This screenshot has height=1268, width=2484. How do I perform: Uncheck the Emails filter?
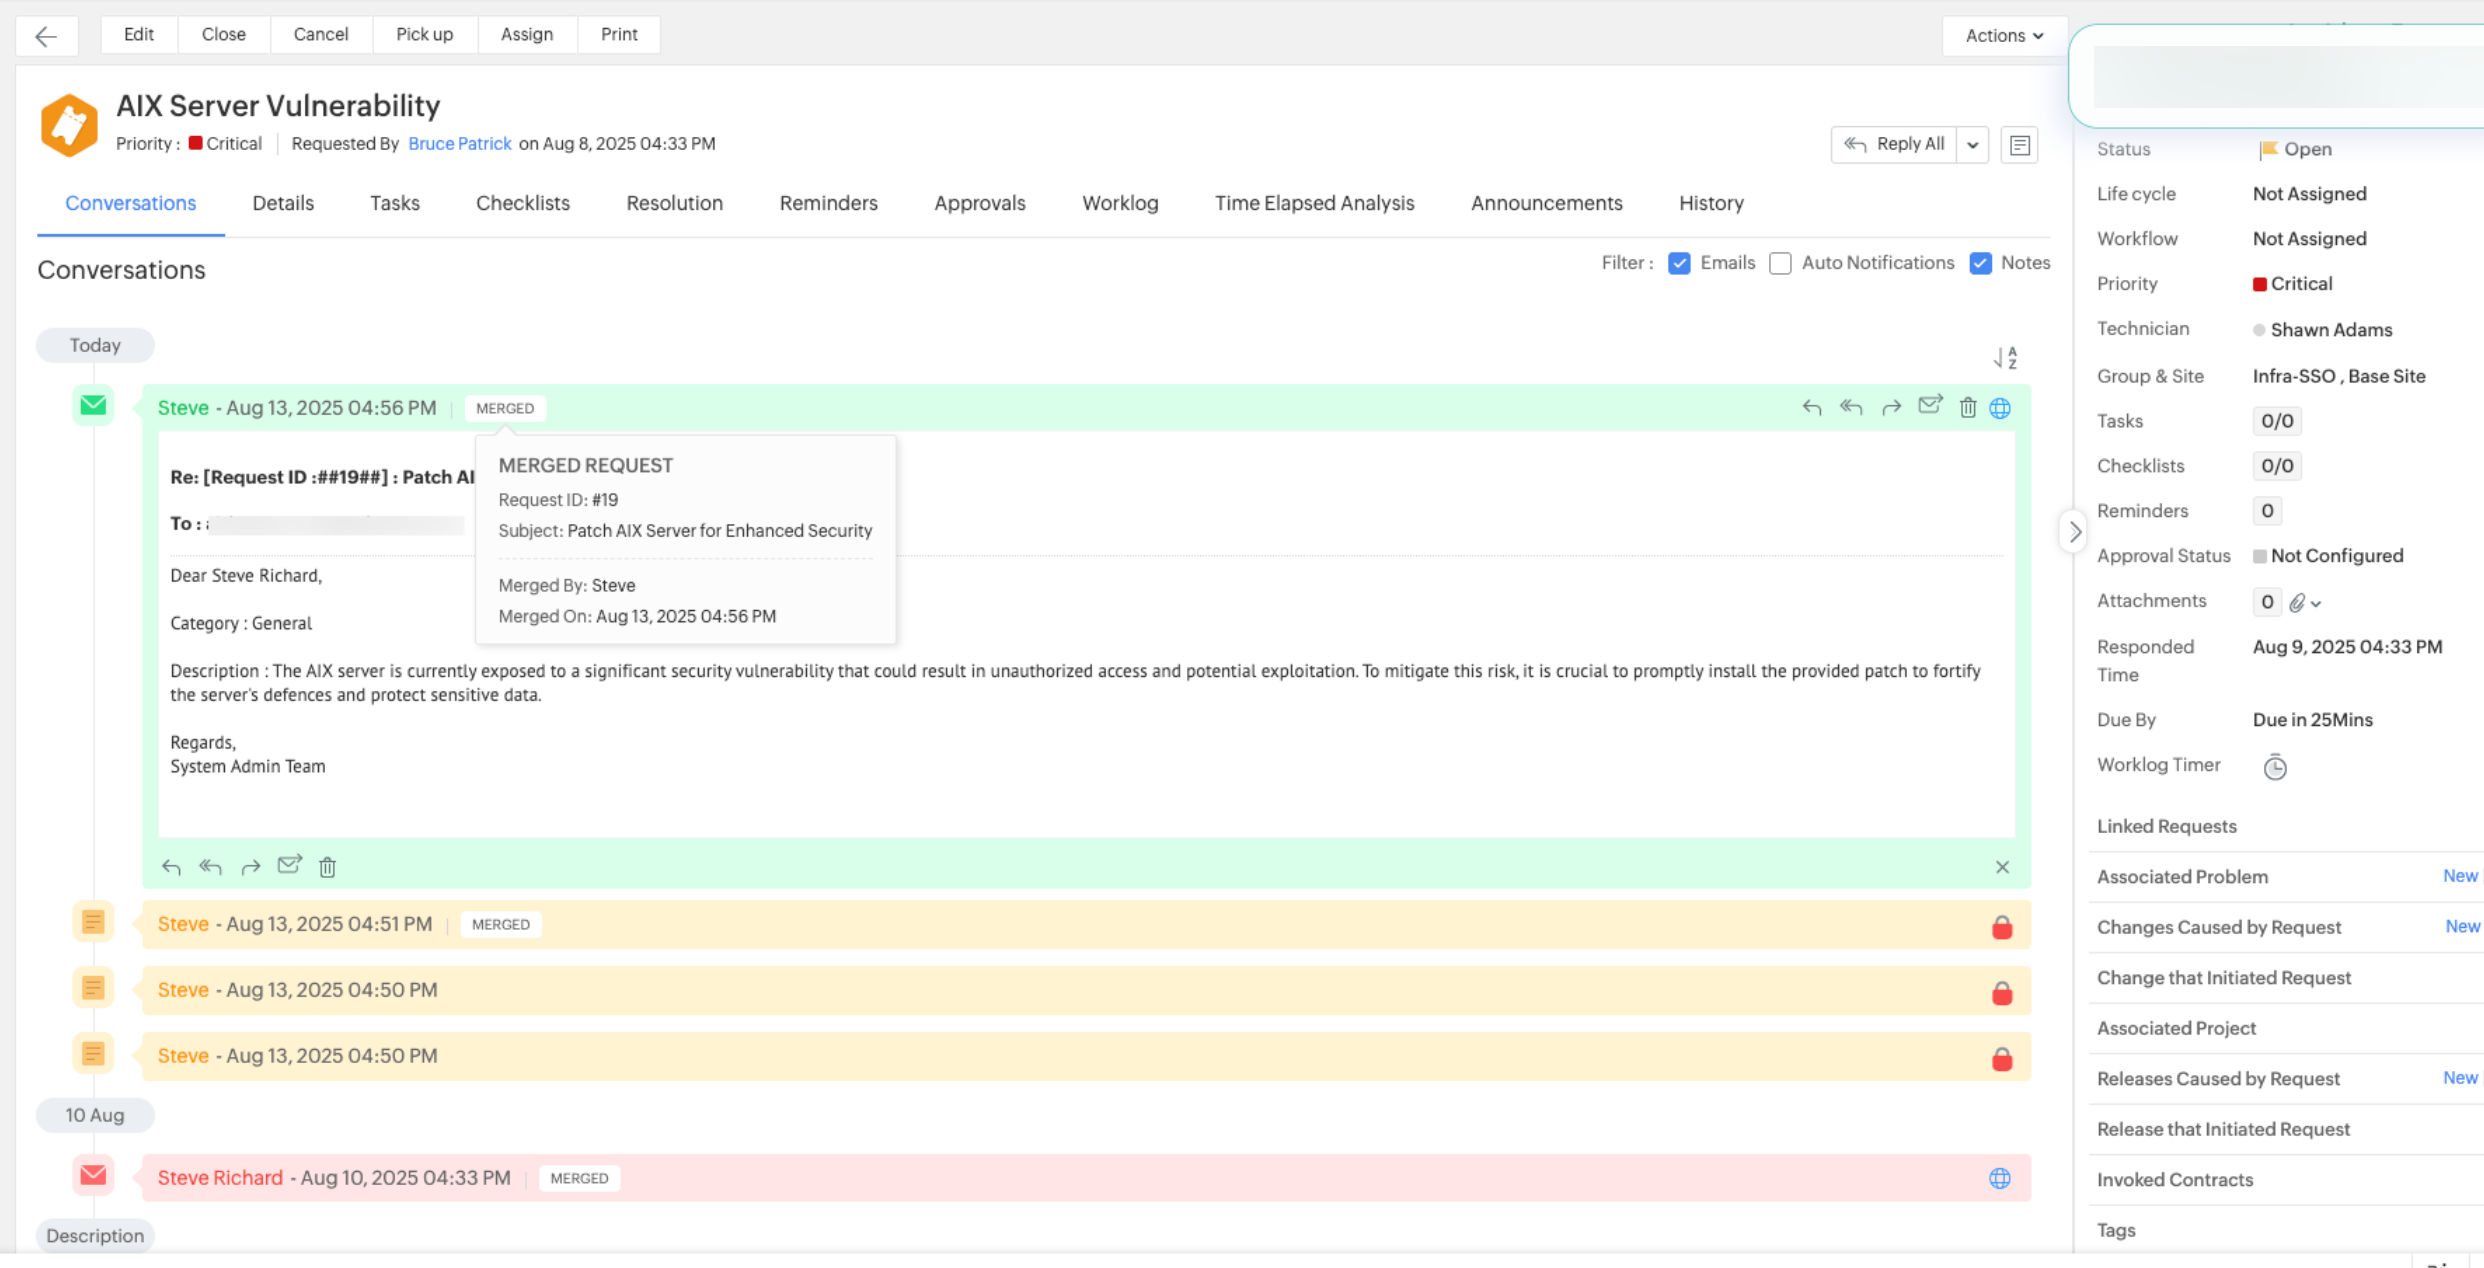click(x=1679, y=263)
